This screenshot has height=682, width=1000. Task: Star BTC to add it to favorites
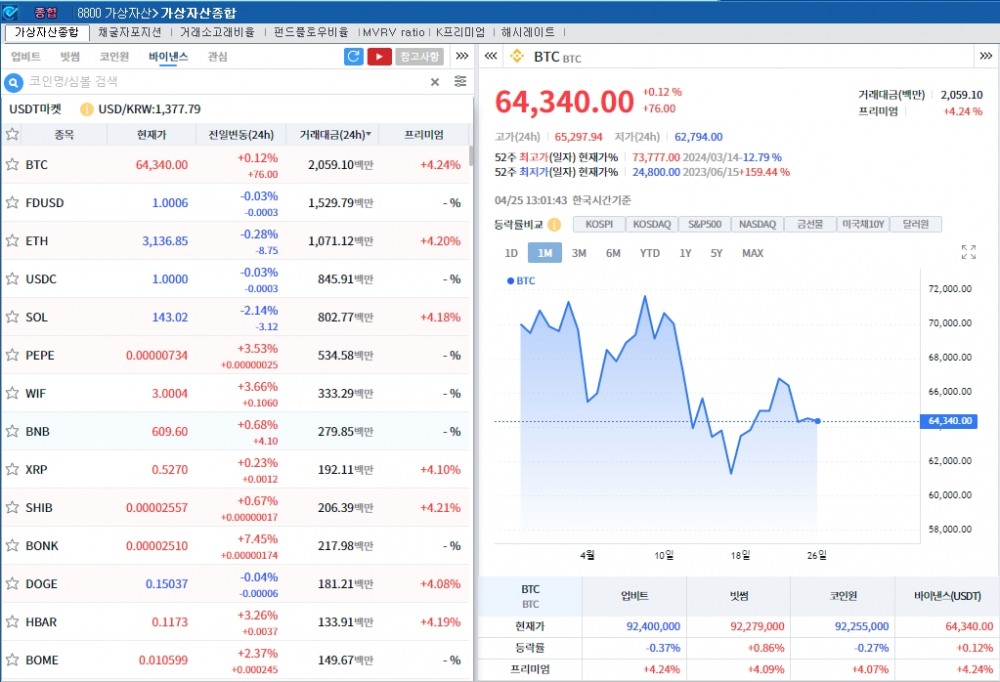tap(14, 163)
